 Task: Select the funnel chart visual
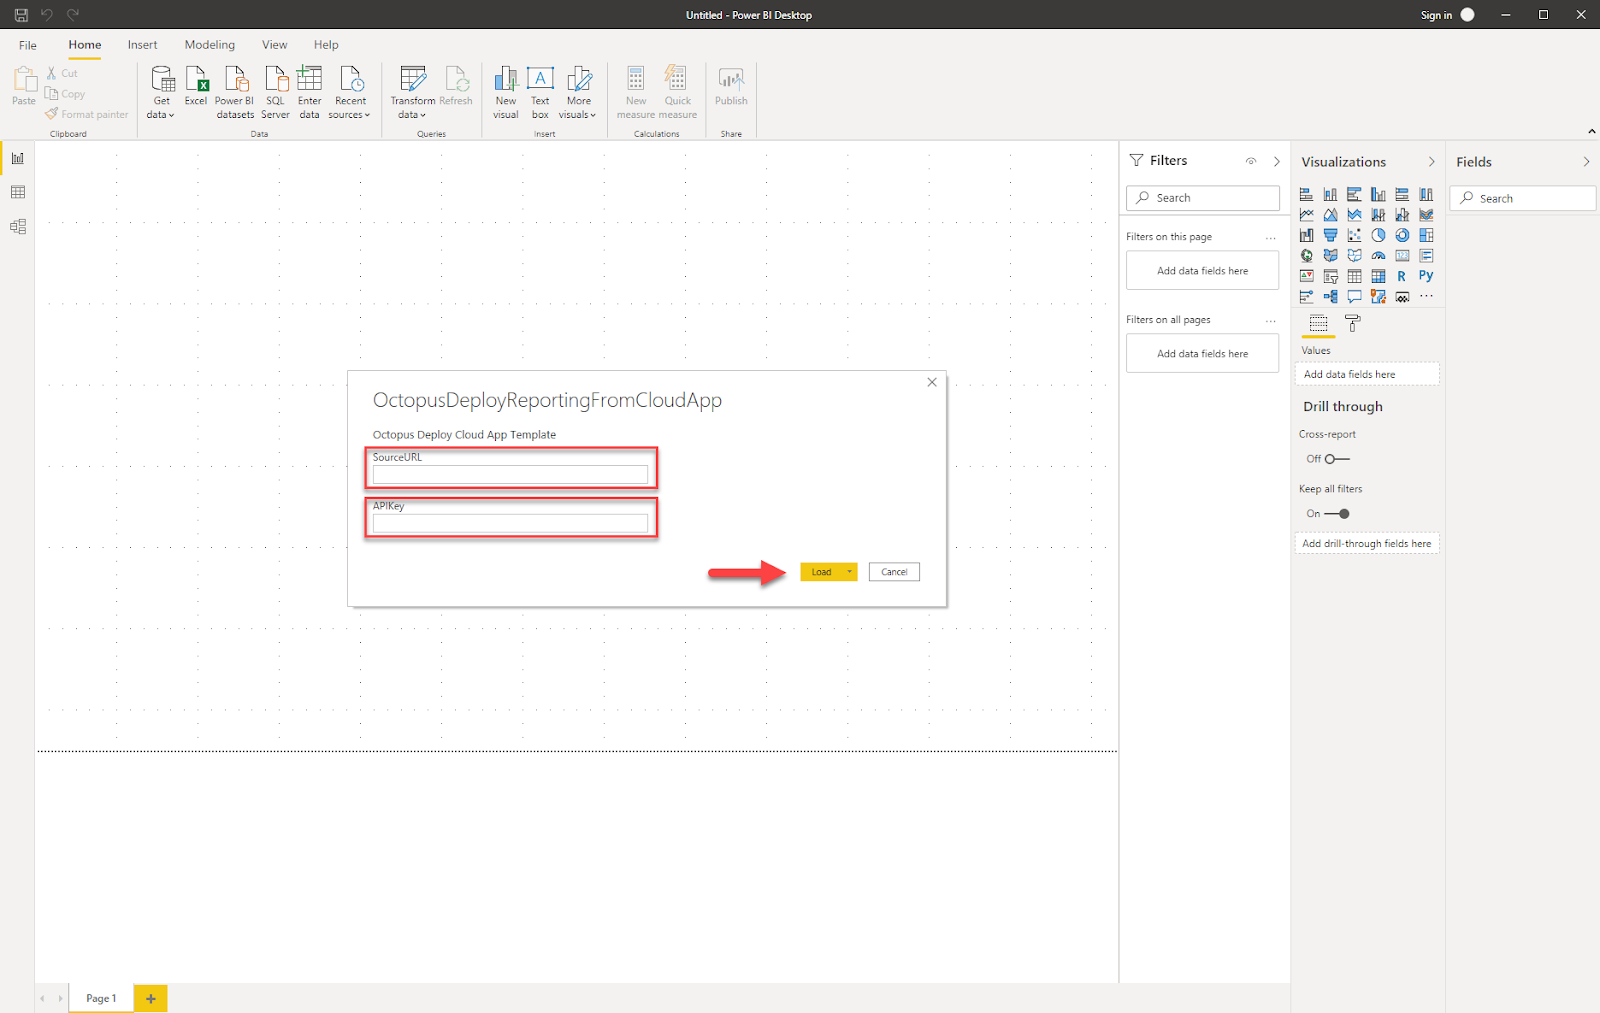pos(1330,235)
